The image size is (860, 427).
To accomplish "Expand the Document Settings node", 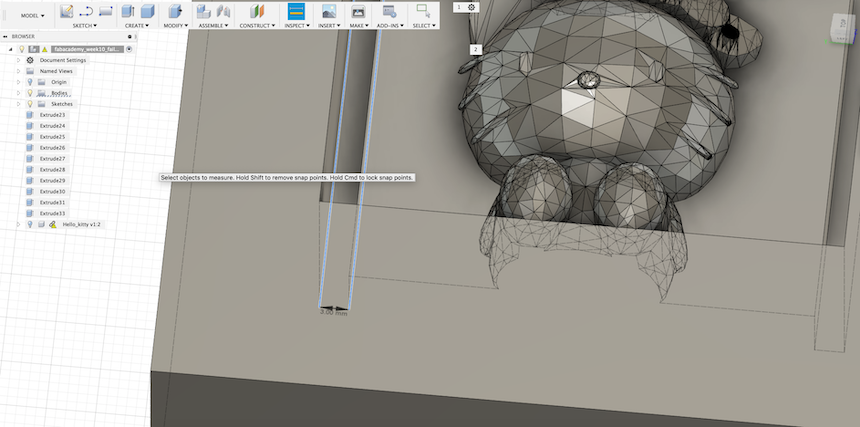I will pyautogui.click(x=18, y=60).
